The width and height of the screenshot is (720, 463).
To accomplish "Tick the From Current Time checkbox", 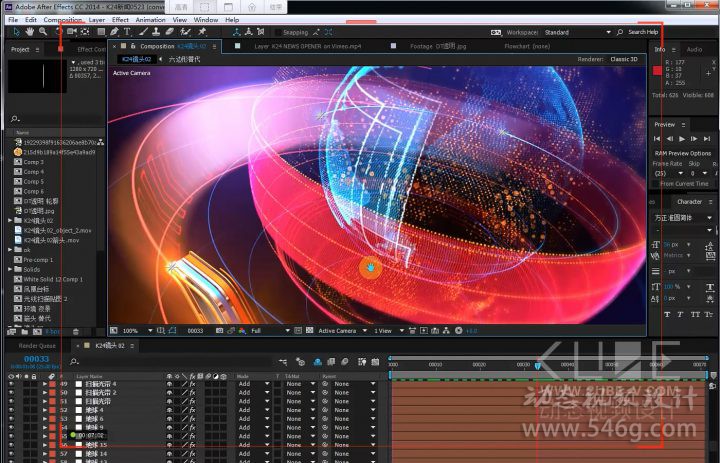I will click(657, 184).
